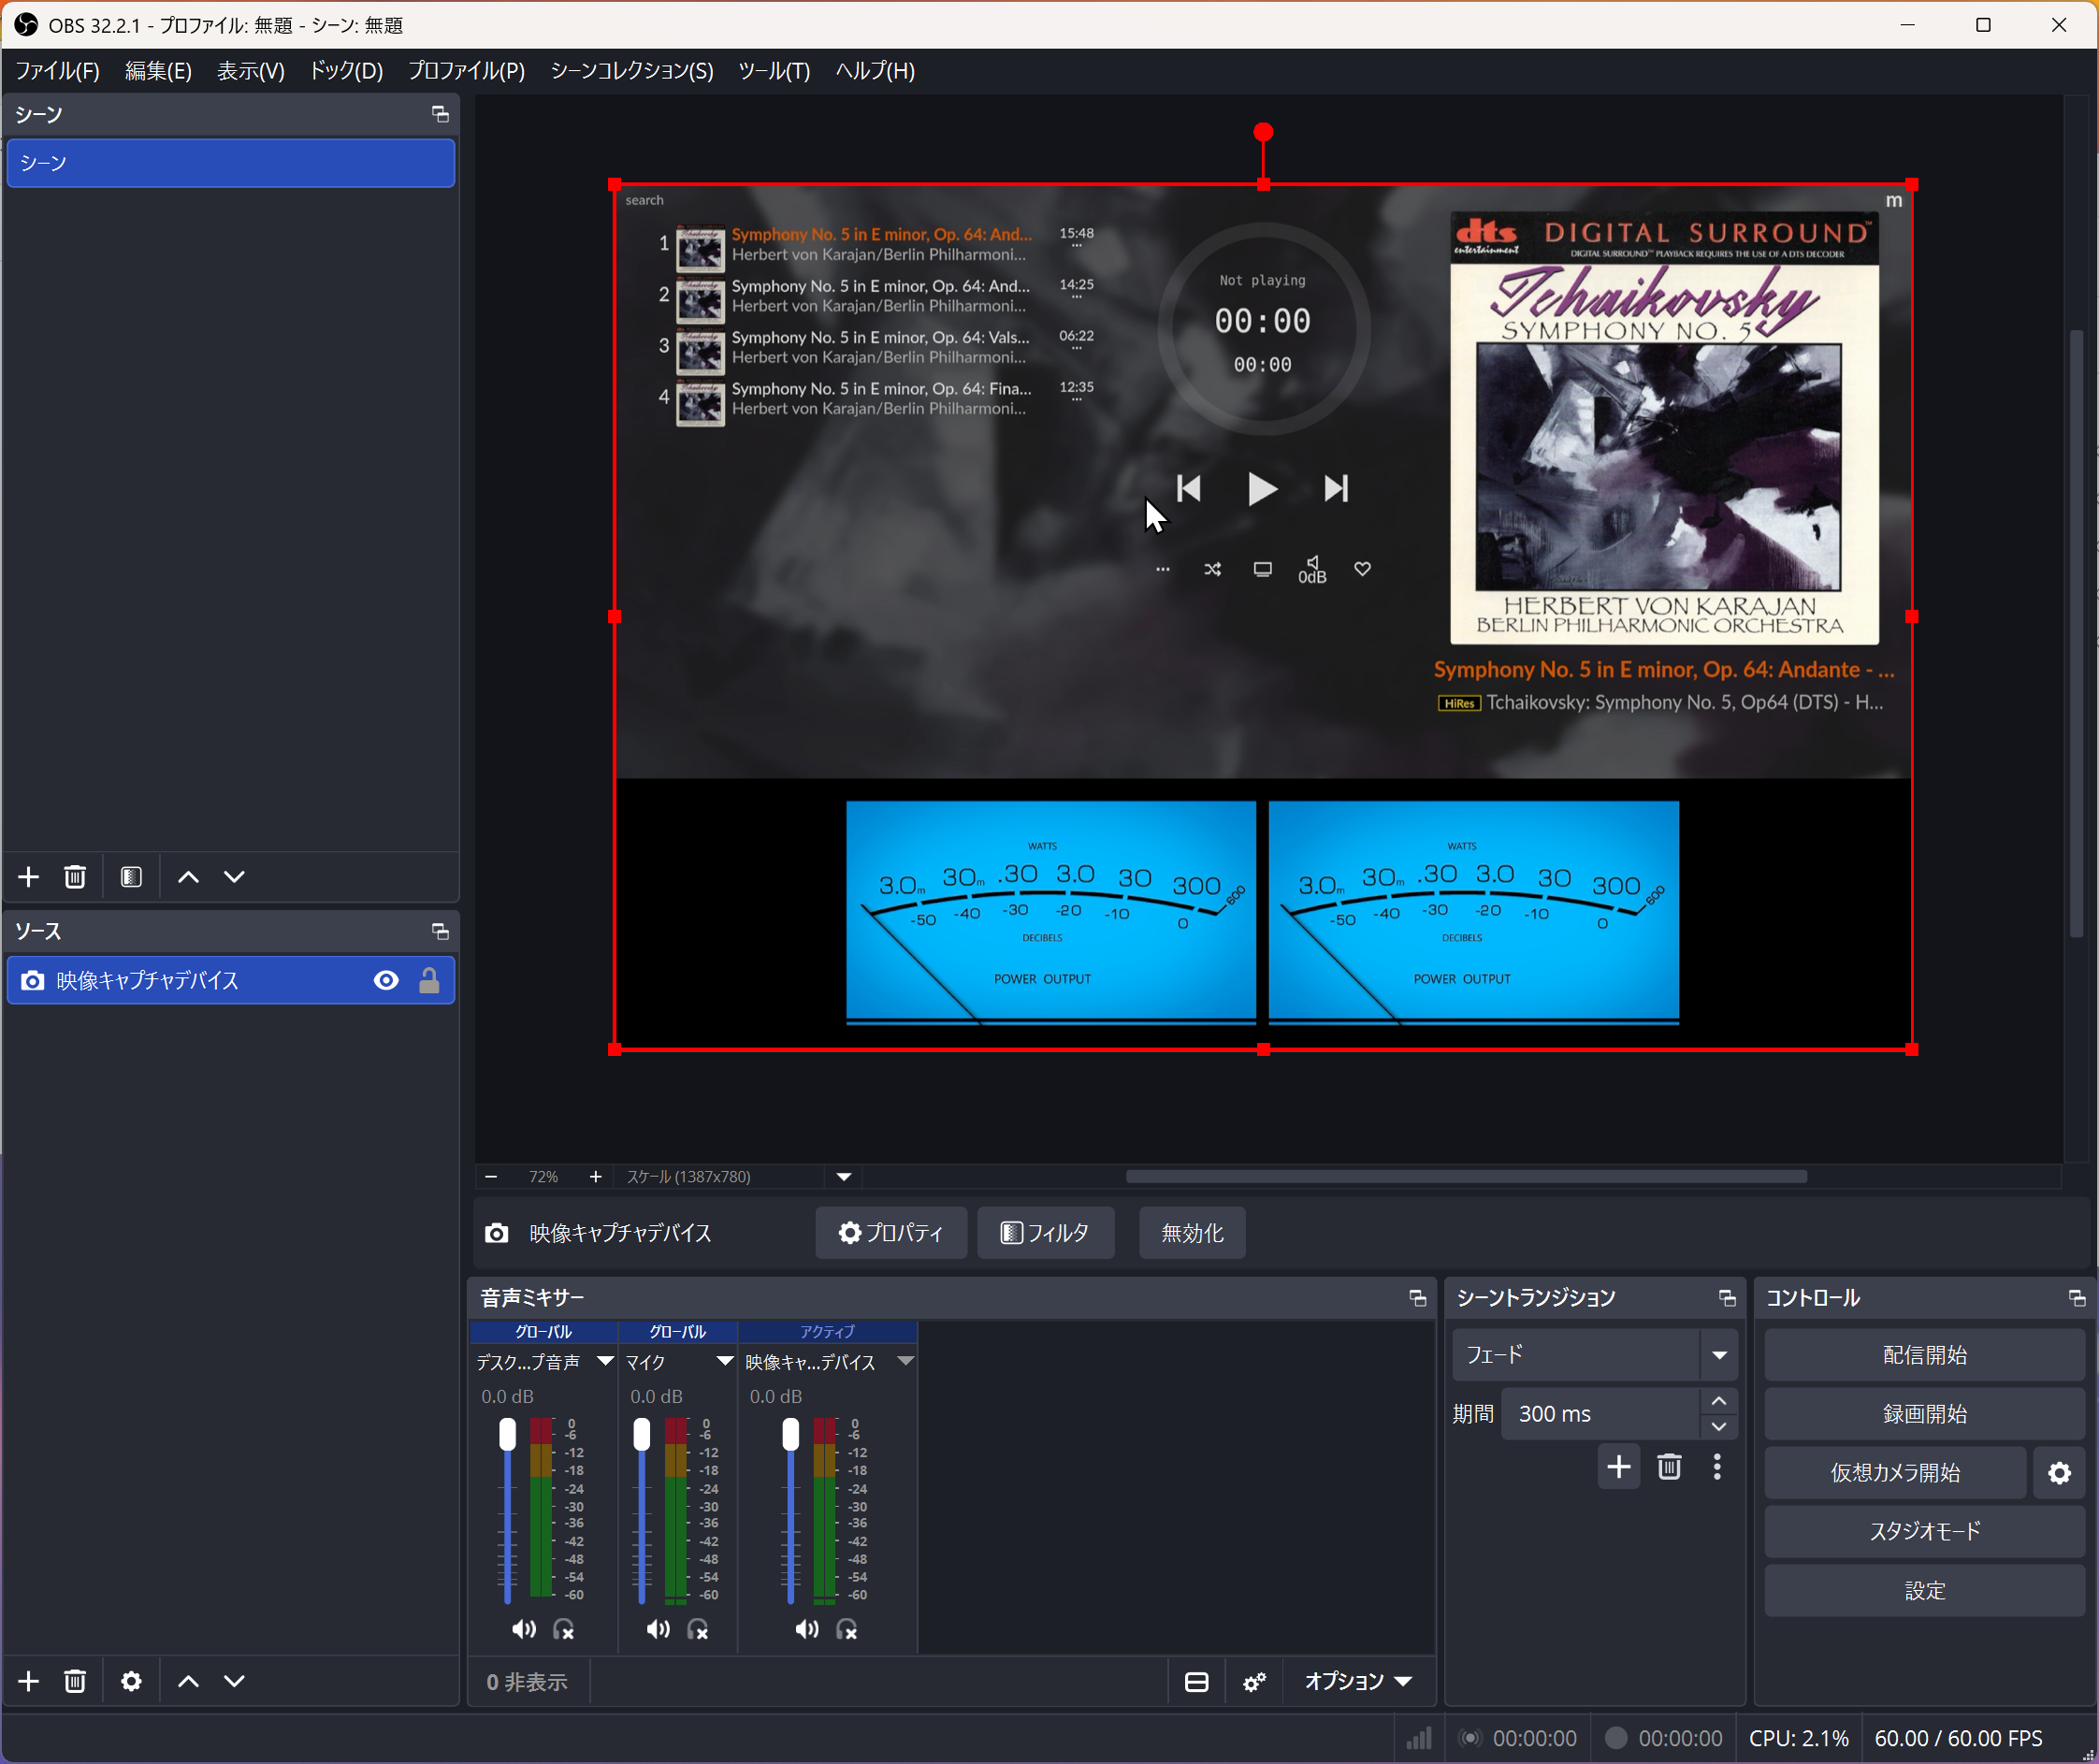Hide the 映像キャプチャデバイス source eye icon

pos(386,980)
